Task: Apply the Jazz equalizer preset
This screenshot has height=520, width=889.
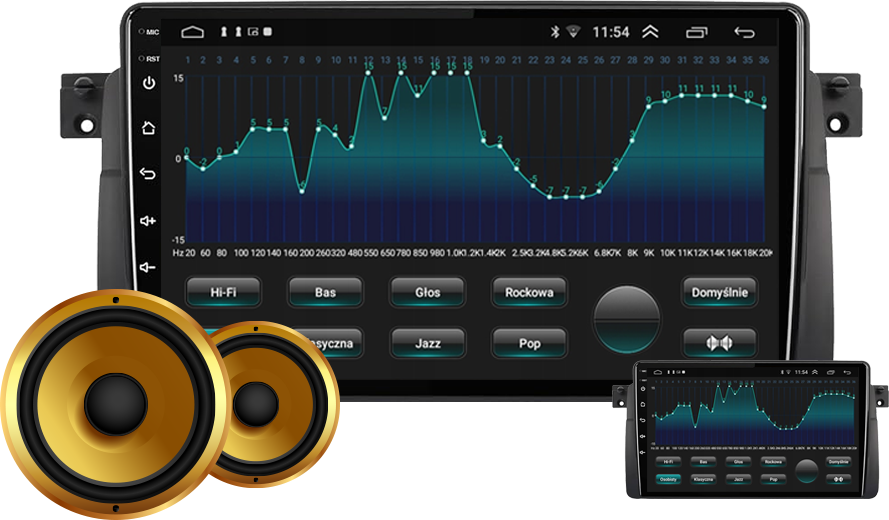Action: click(427, 343)
